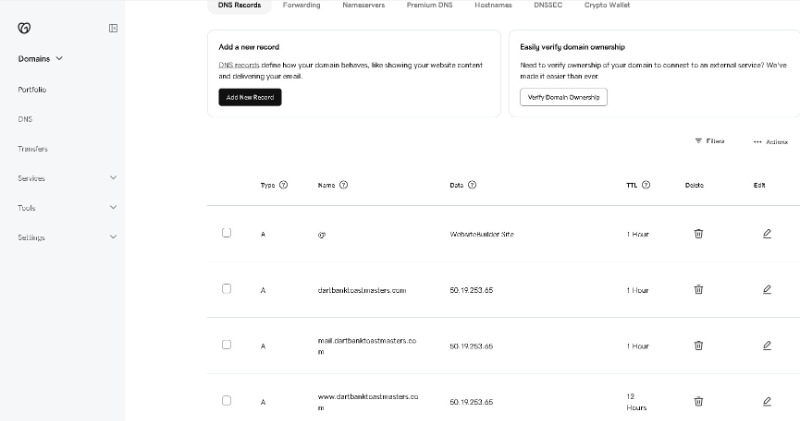Screen dimensions: 800x421
Task: Show help for the TTL column
Action: pos(646,185)
